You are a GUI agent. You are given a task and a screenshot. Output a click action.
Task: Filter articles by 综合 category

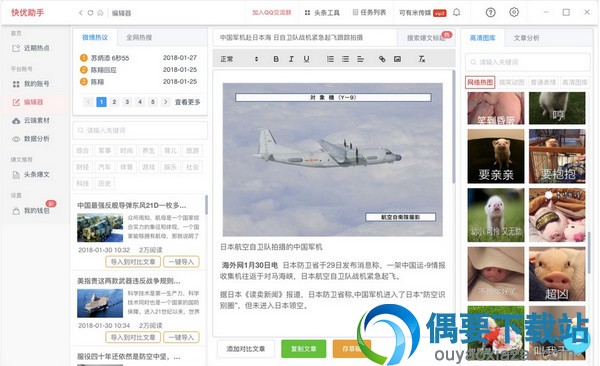point(83,150)
